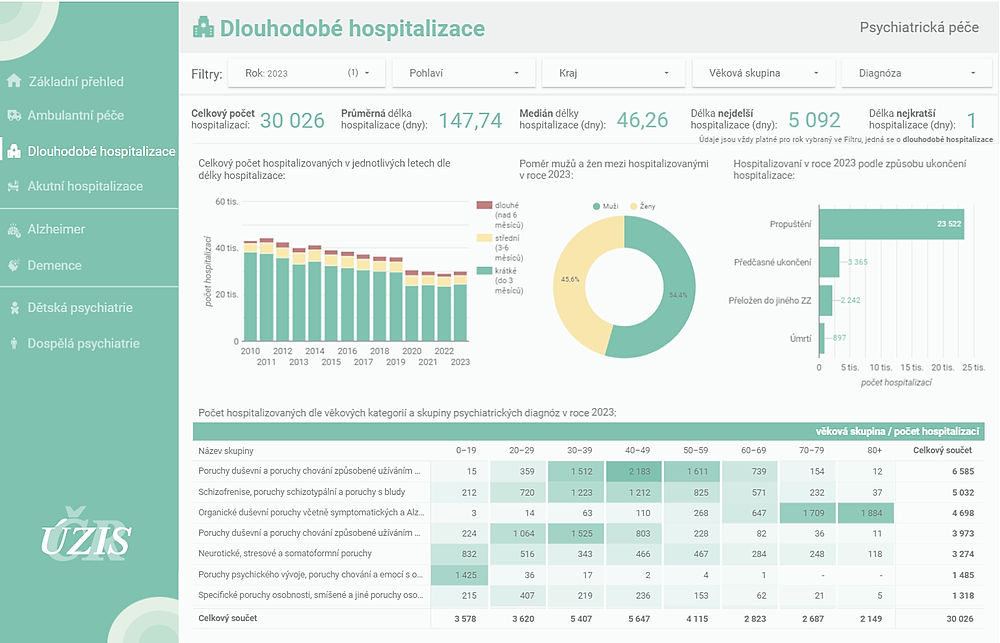Select the child icon for Dětská psychiatrie
1000x643 pixels.
(x=13, y=307)
